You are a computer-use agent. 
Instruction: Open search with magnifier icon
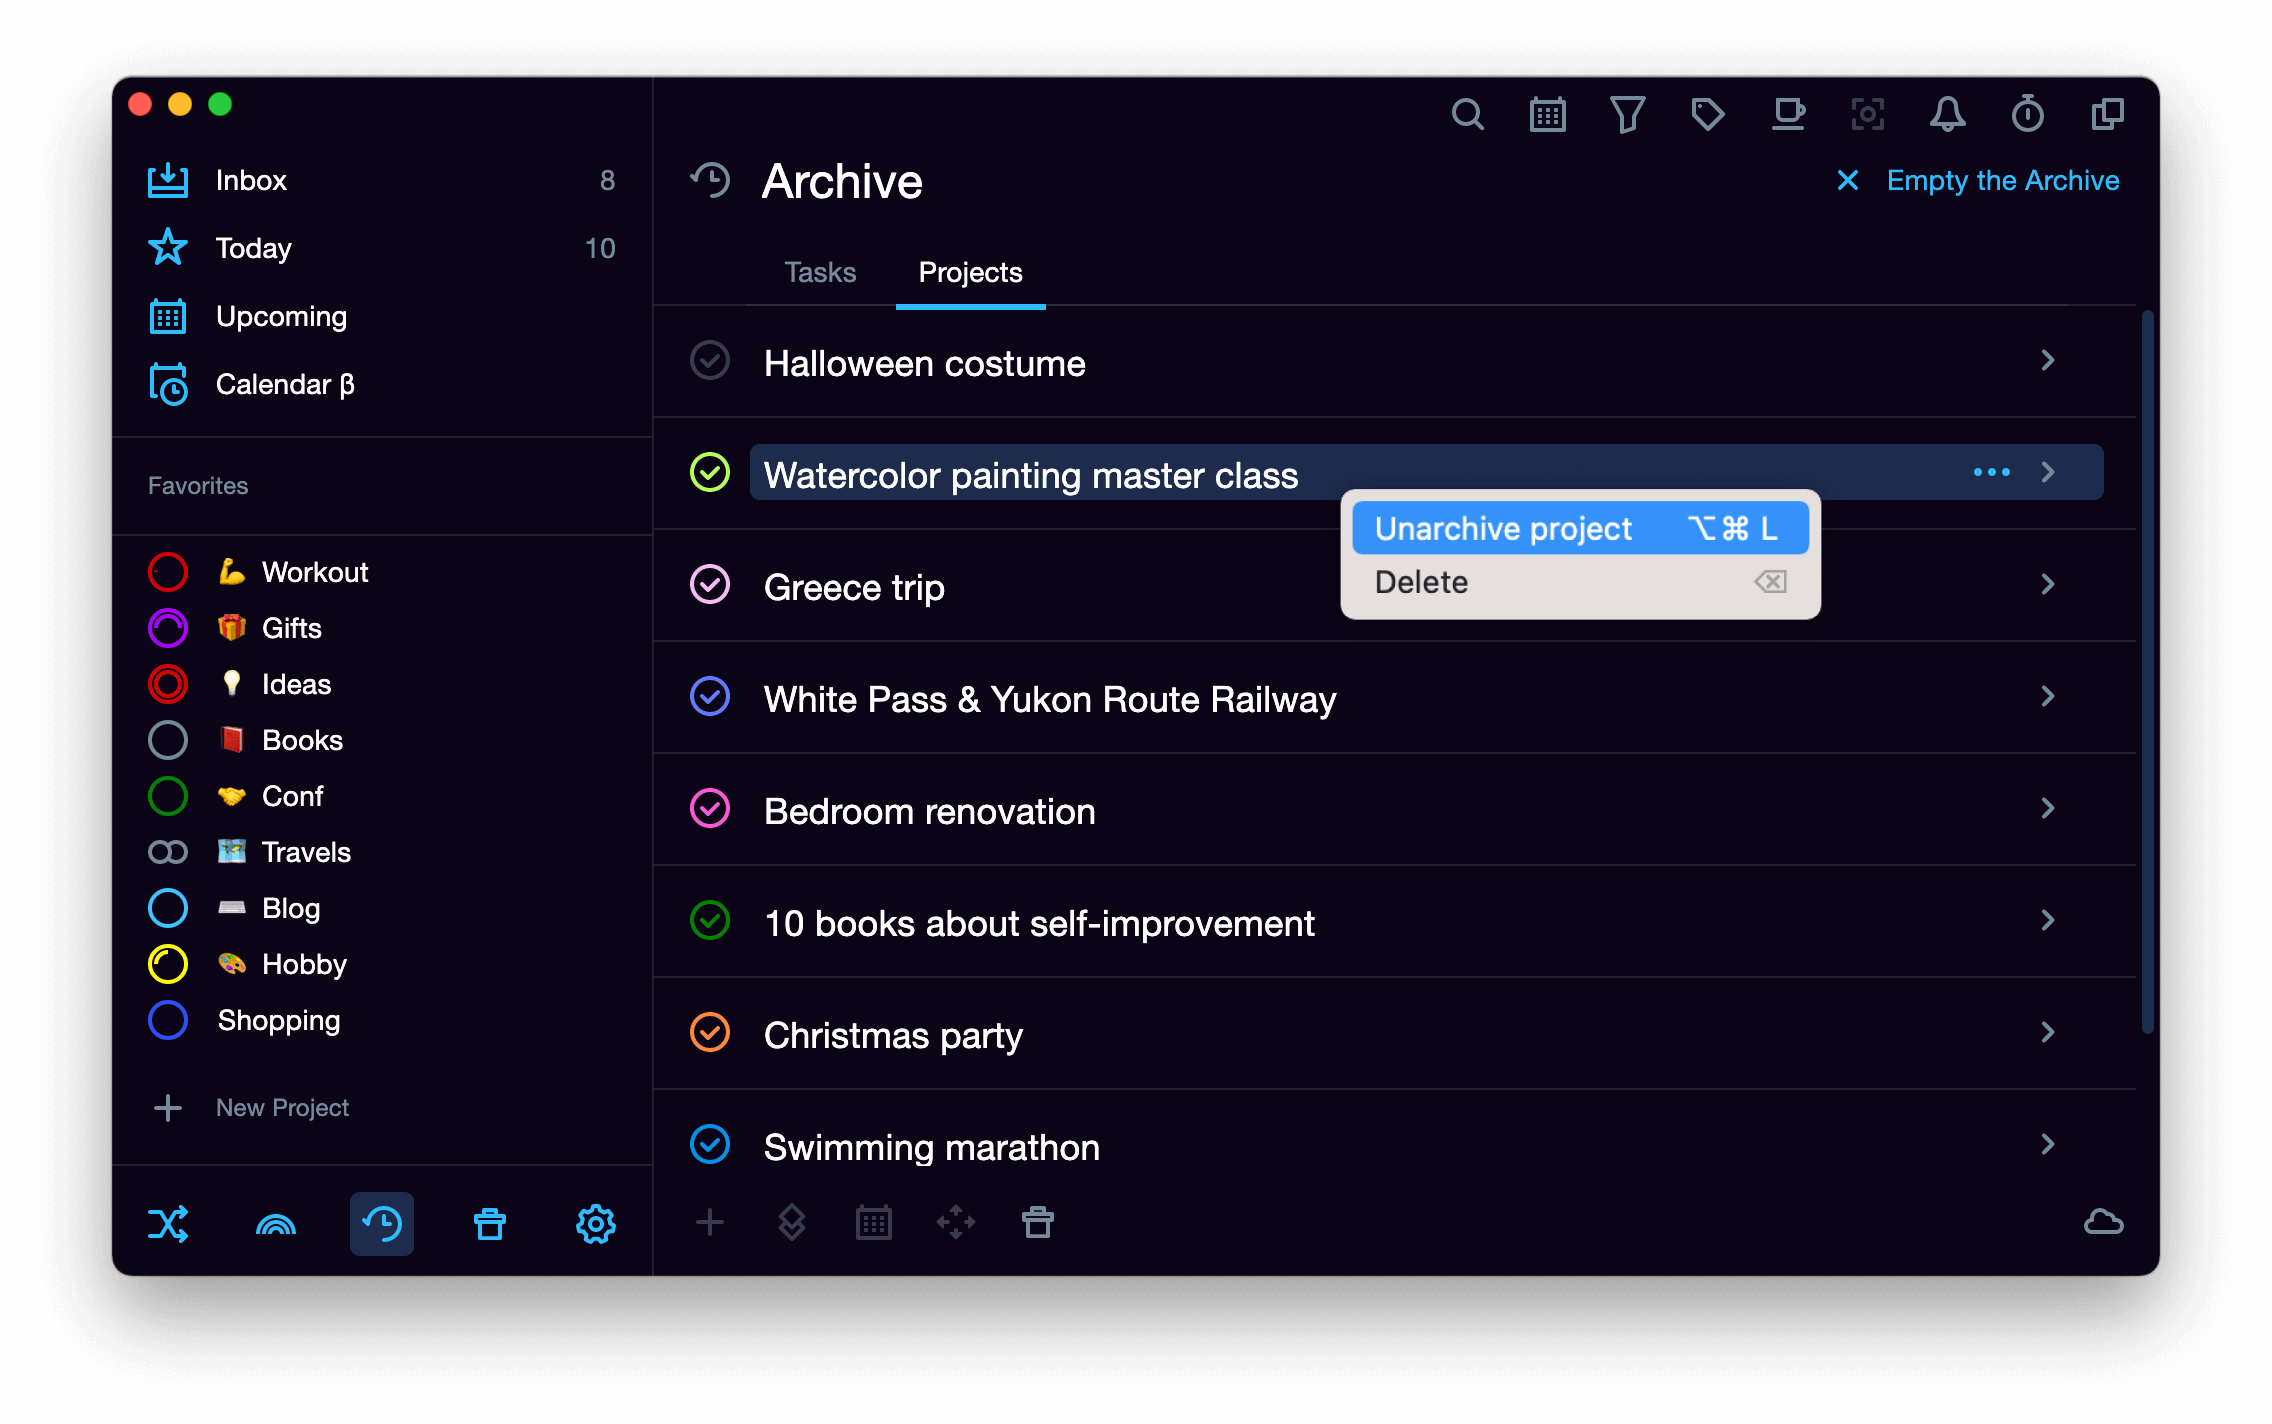1467,115
